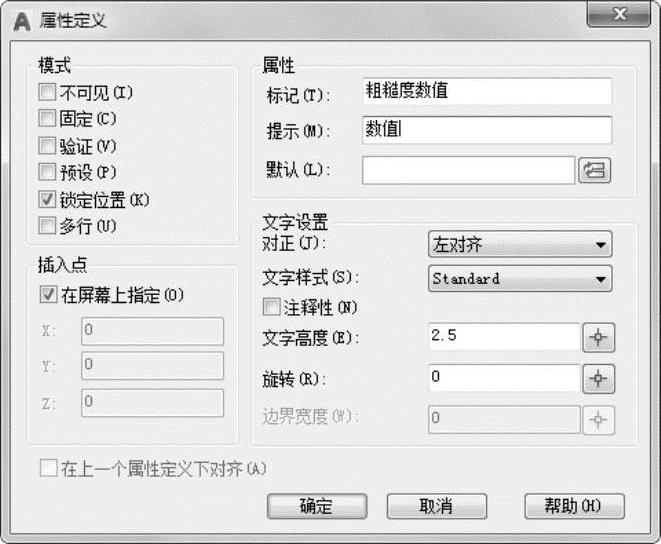Click the 标记 (Tag) input field

[486, 91]
